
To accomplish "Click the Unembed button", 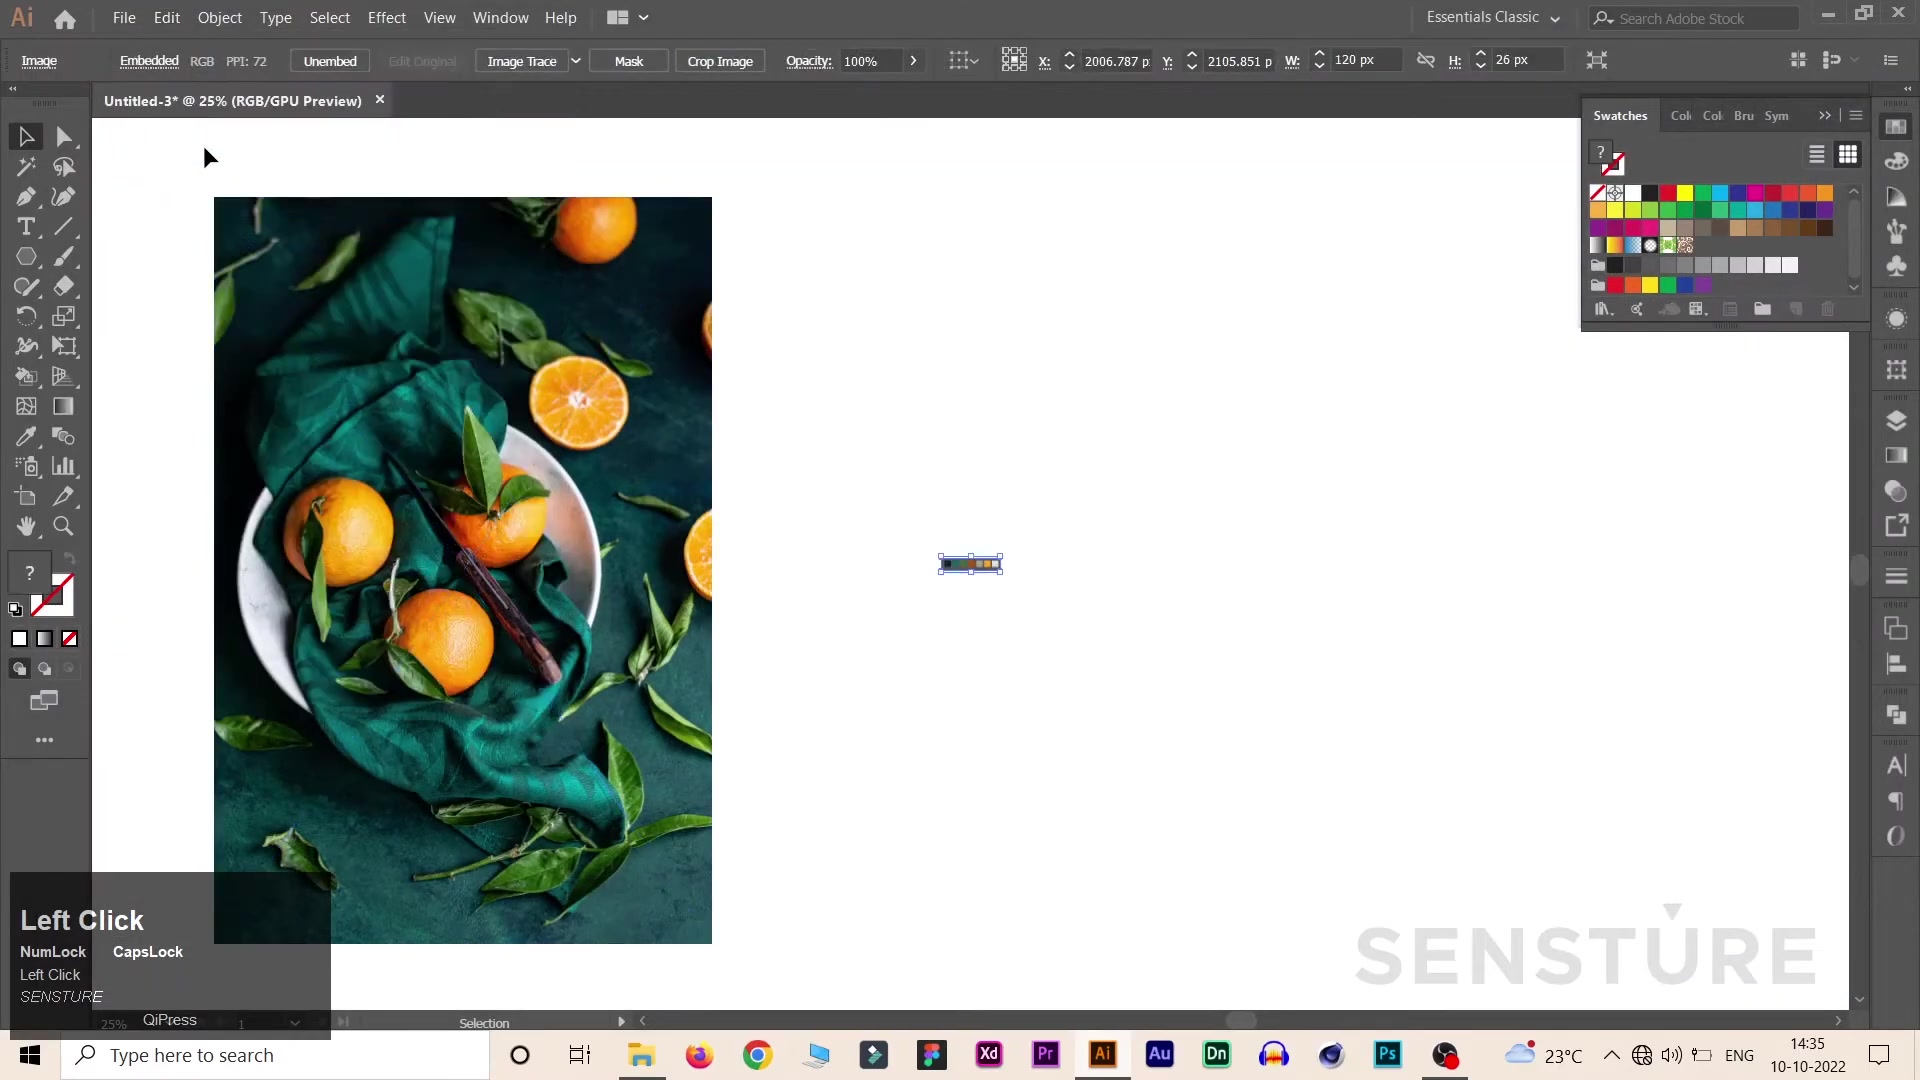I will coord(329,60).
